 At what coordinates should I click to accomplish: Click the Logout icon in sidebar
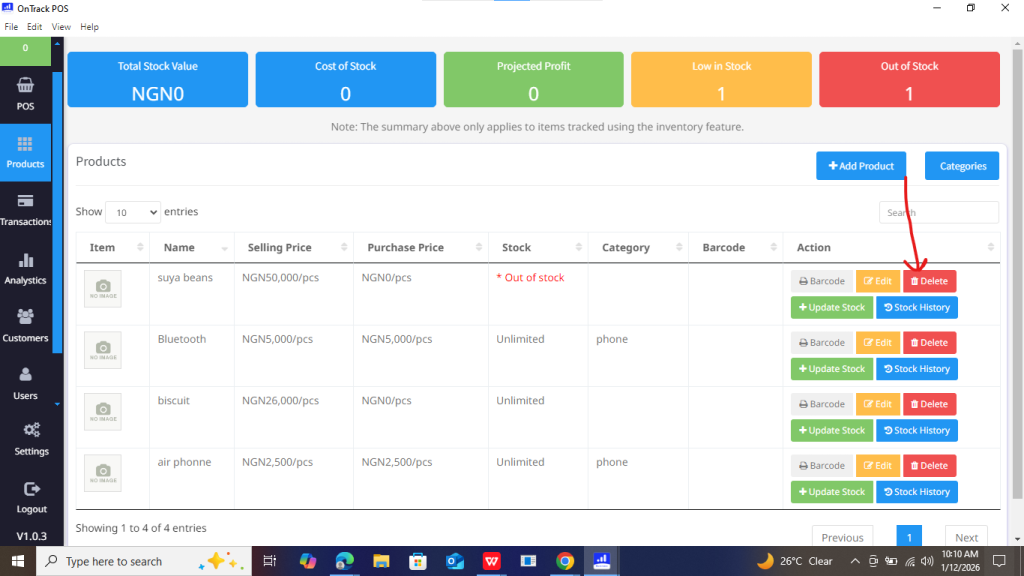(31, 488)
